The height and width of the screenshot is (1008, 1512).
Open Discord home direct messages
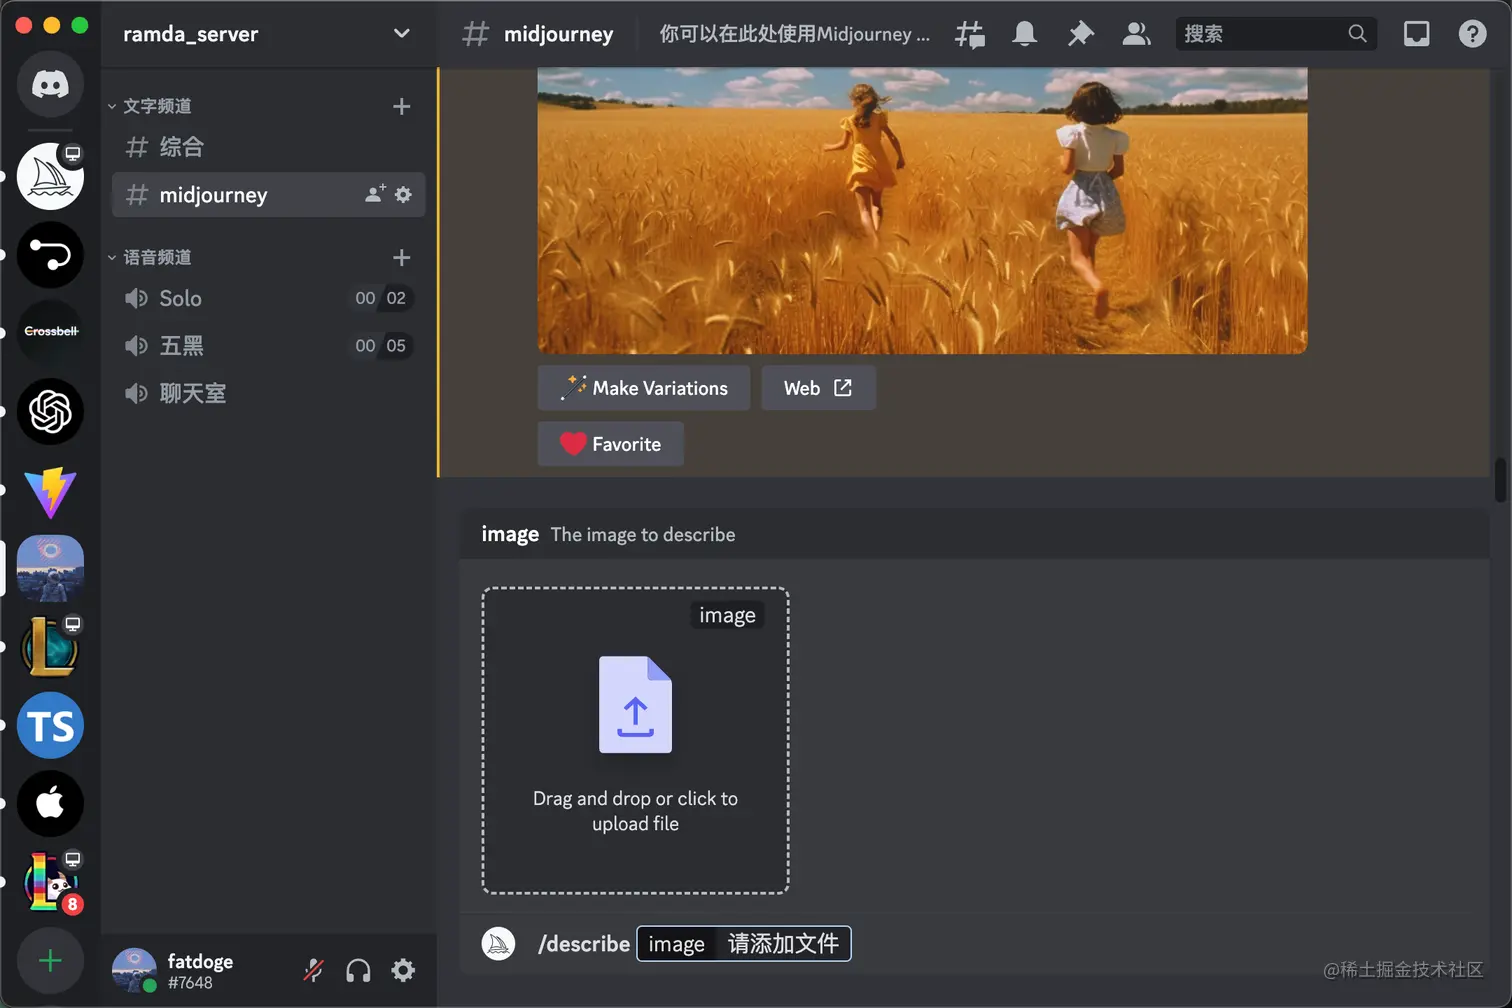[50, 84]
